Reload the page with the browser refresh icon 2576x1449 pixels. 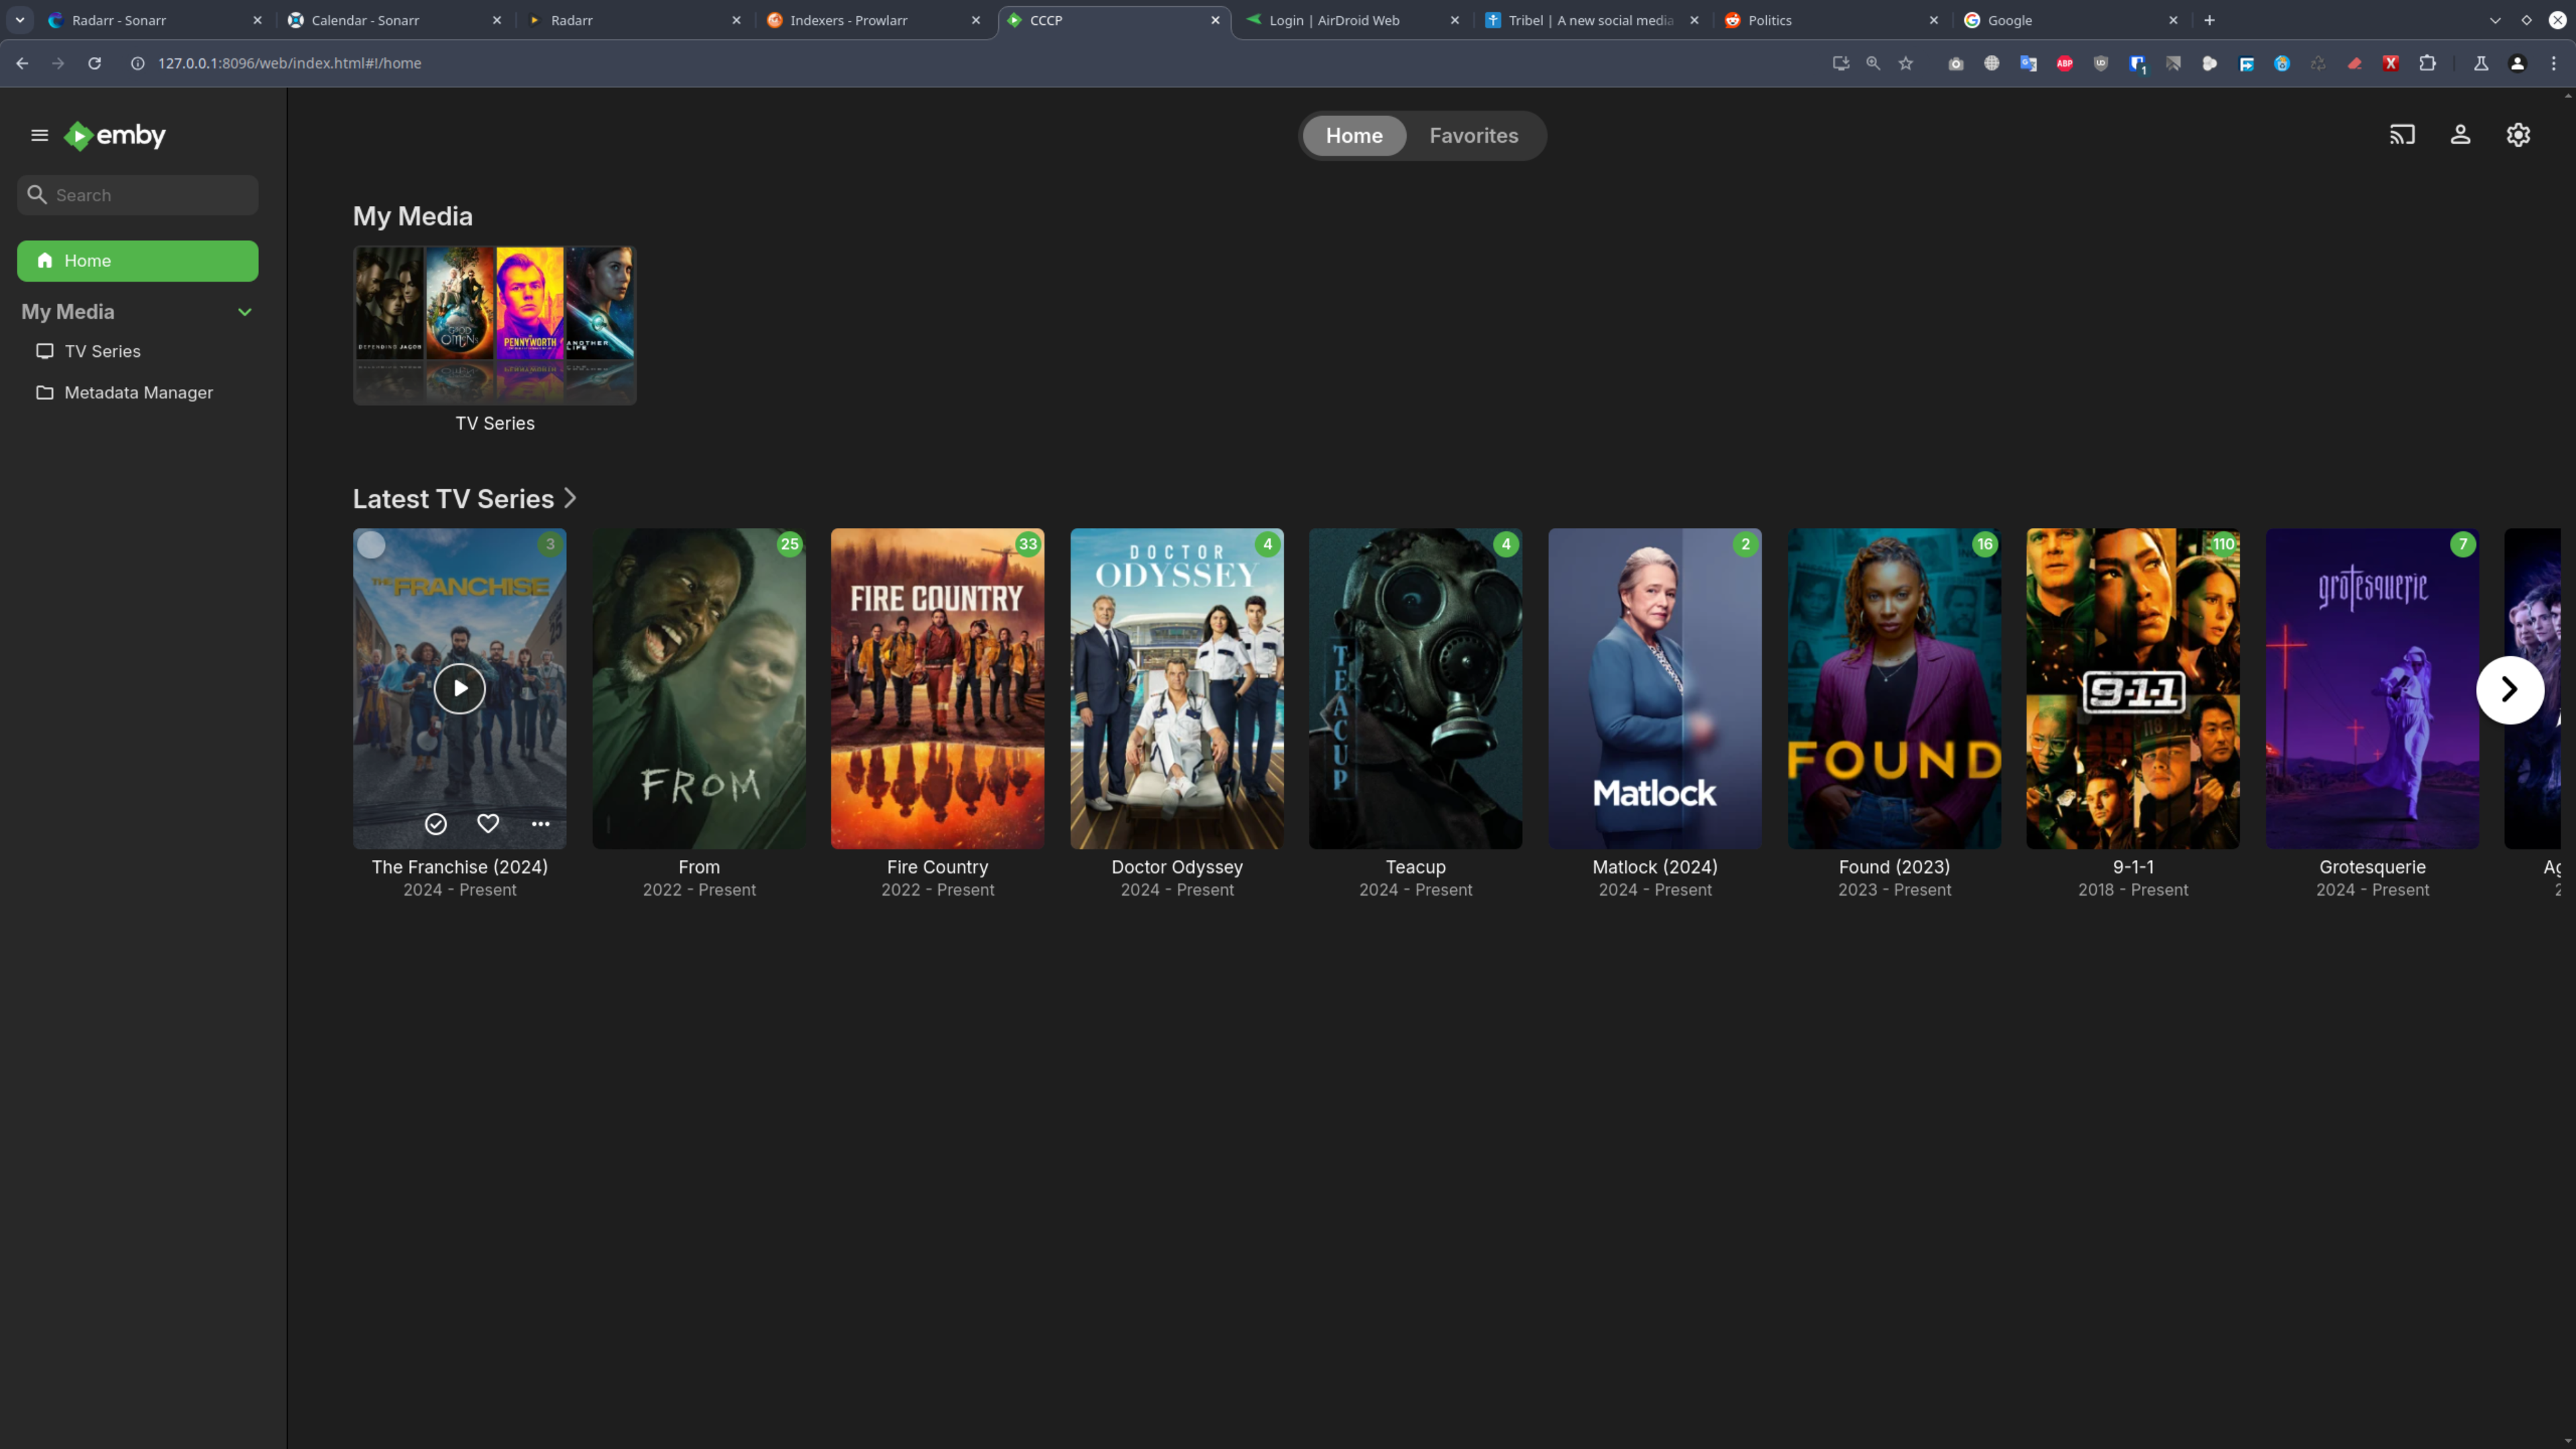coord(94,63)
